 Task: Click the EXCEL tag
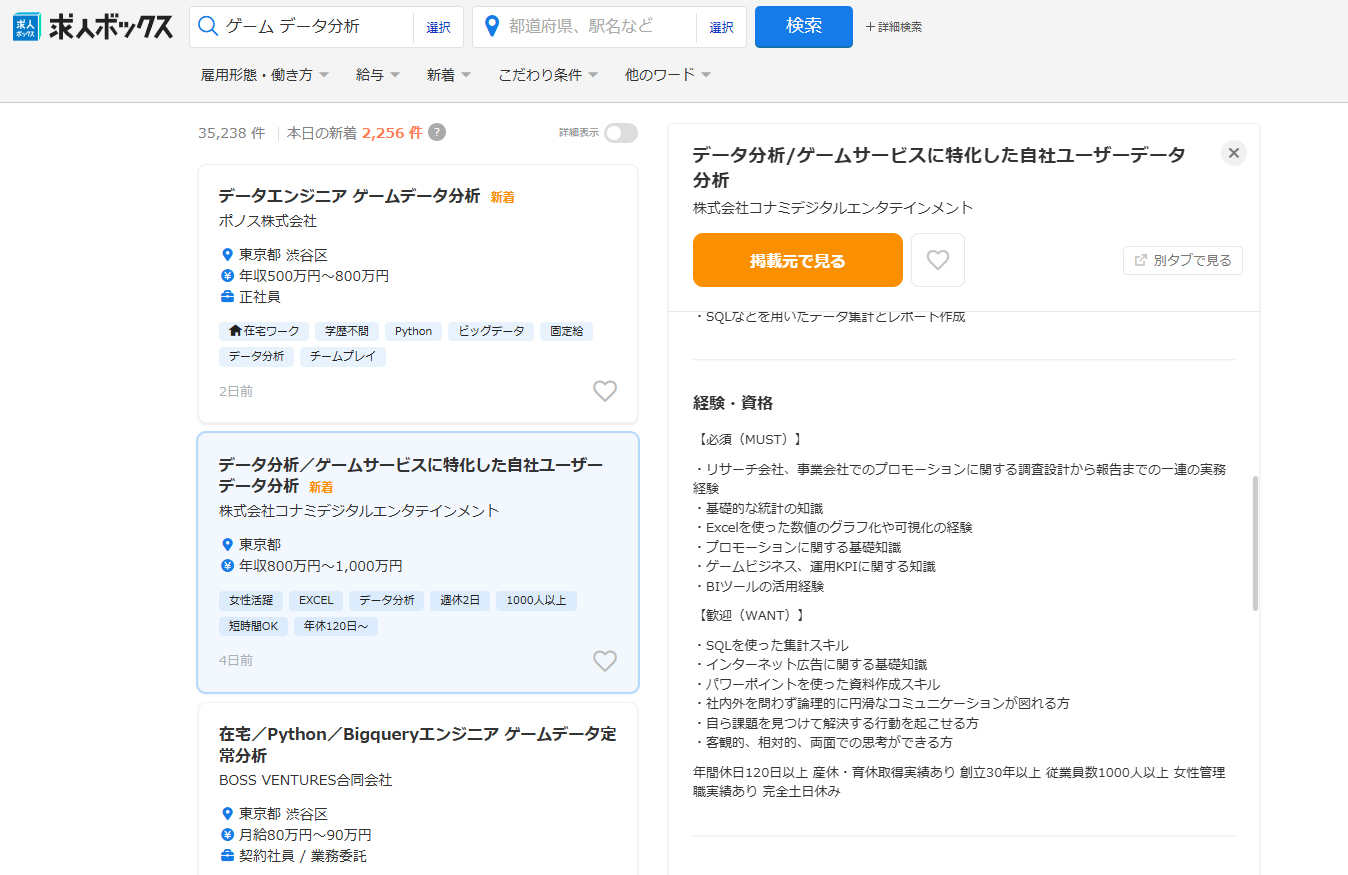(x=316, y=601)
